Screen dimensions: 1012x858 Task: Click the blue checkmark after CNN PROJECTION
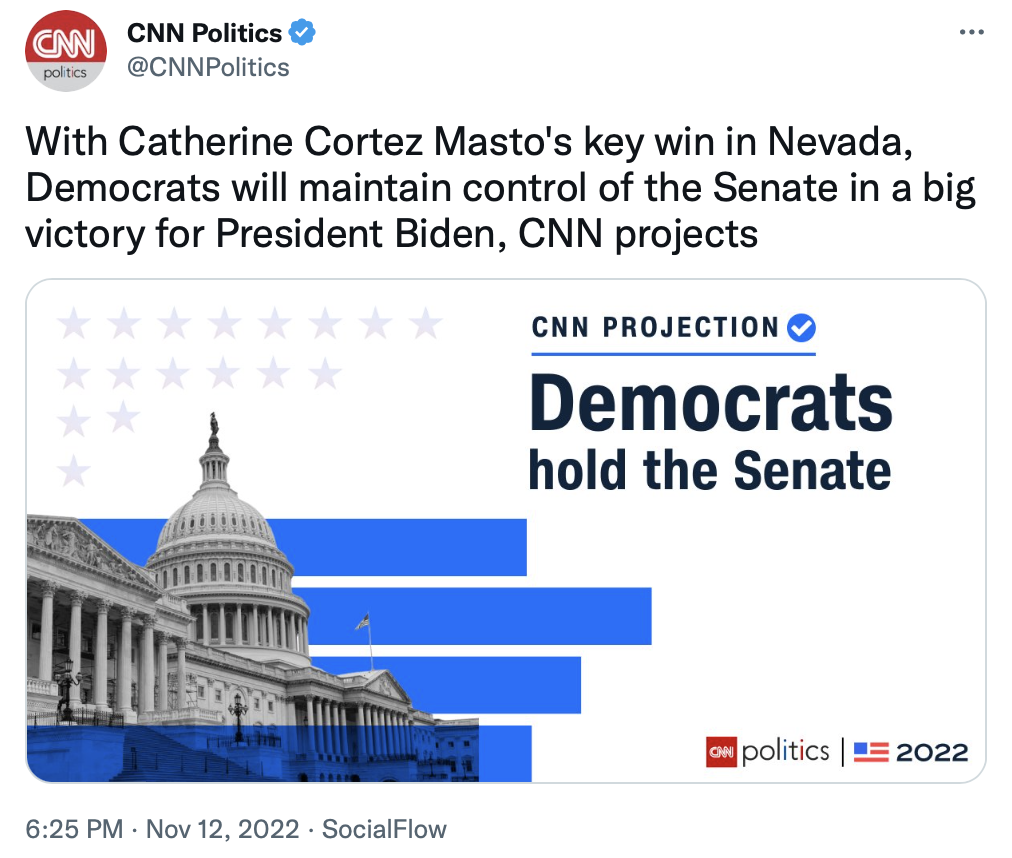click(x=801, y=327)
